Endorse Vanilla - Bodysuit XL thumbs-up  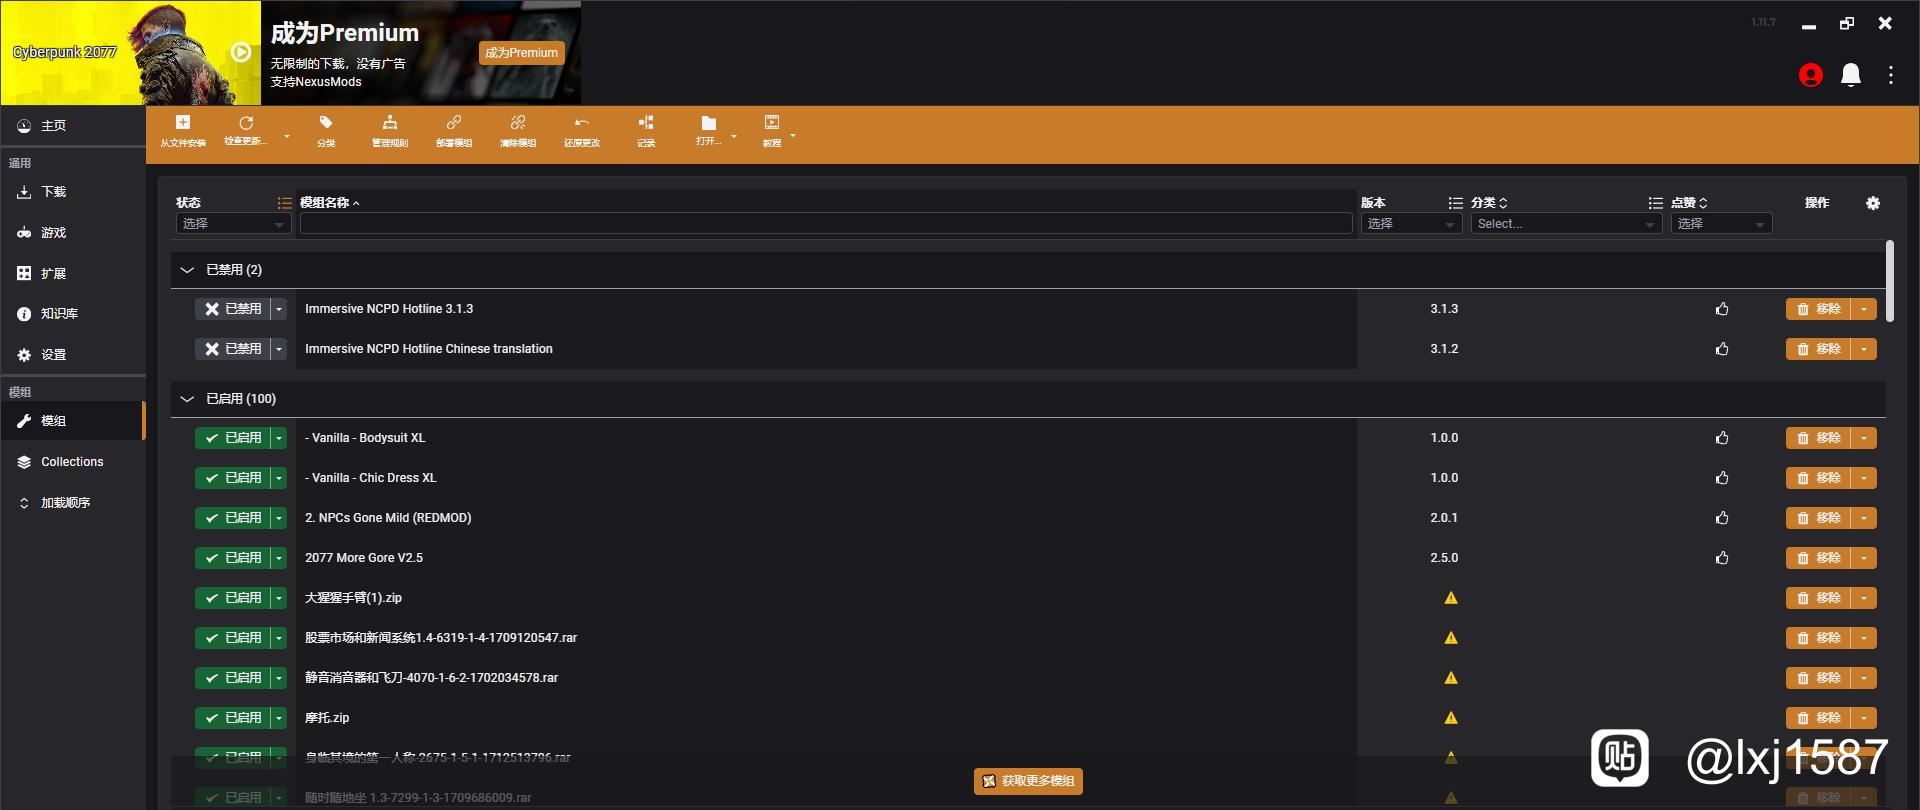point(1722,438)
